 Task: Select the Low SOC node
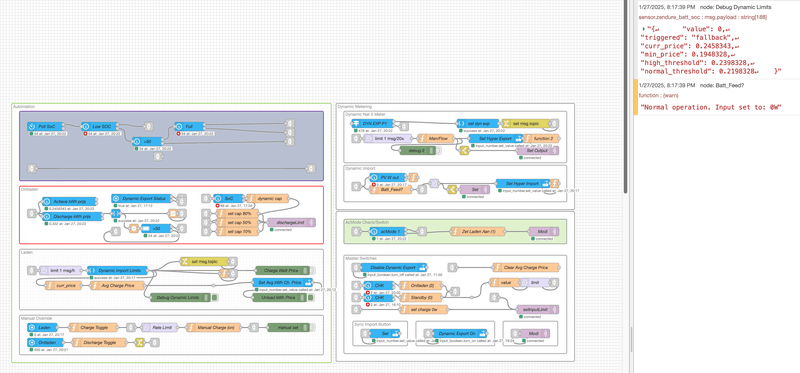[99, 126]
